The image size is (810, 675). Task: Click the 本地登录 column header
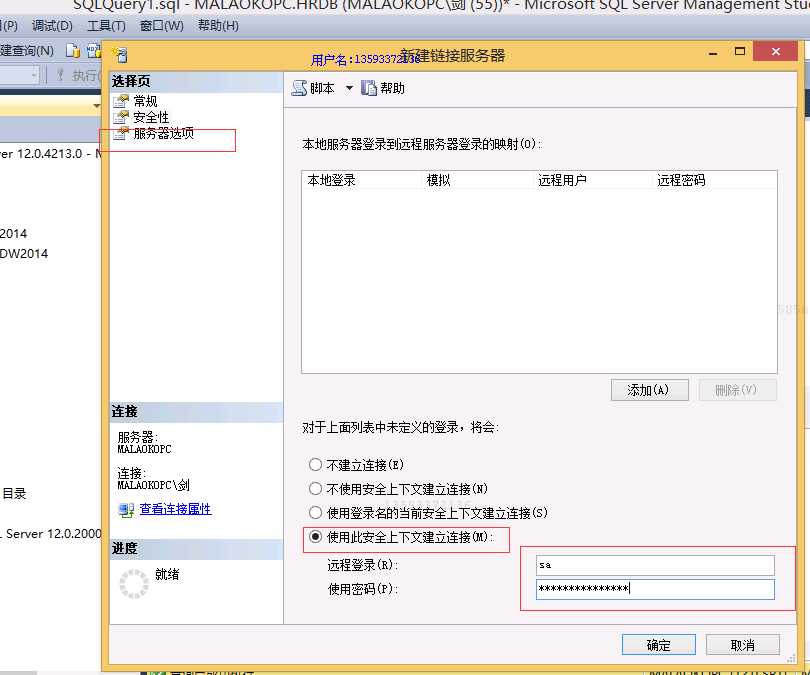click(331, 180)
